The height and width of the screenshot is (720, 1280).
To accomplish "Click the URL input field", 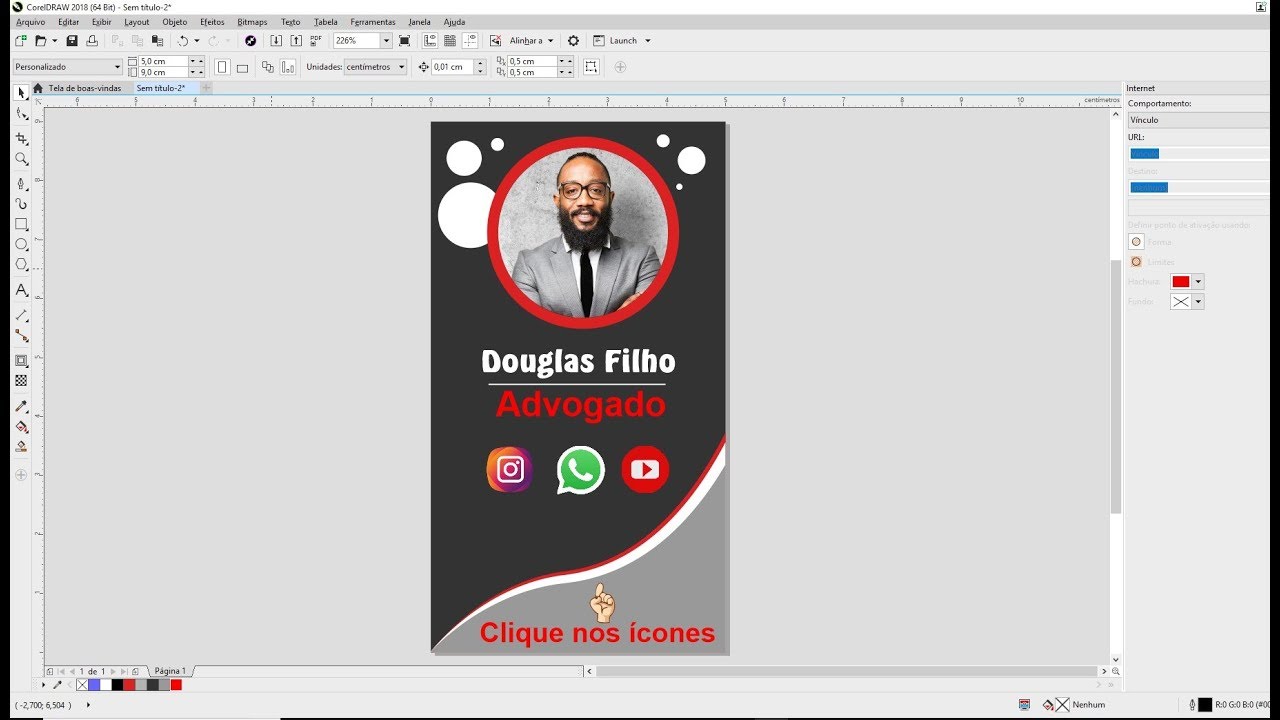I will (x=1199, y=153).
